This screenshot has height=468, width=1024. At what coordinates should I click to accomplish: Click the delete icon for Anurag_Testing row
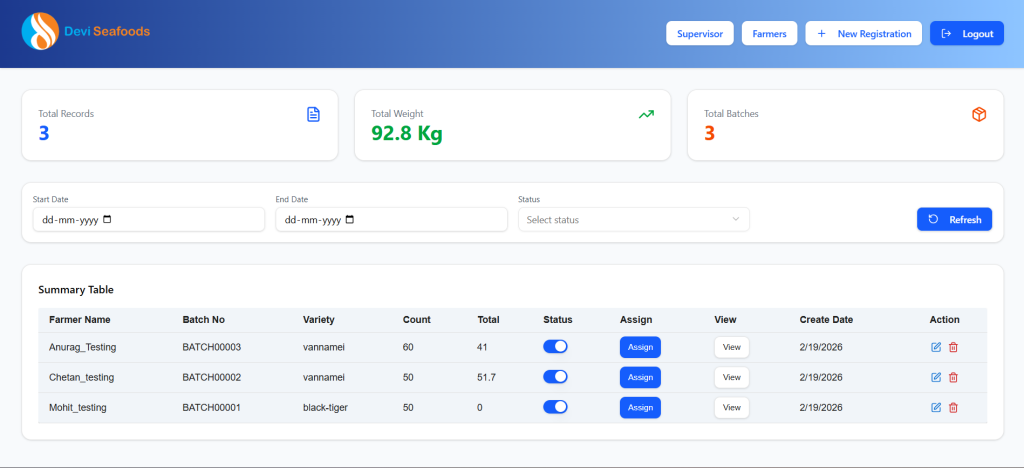(953, 347)
